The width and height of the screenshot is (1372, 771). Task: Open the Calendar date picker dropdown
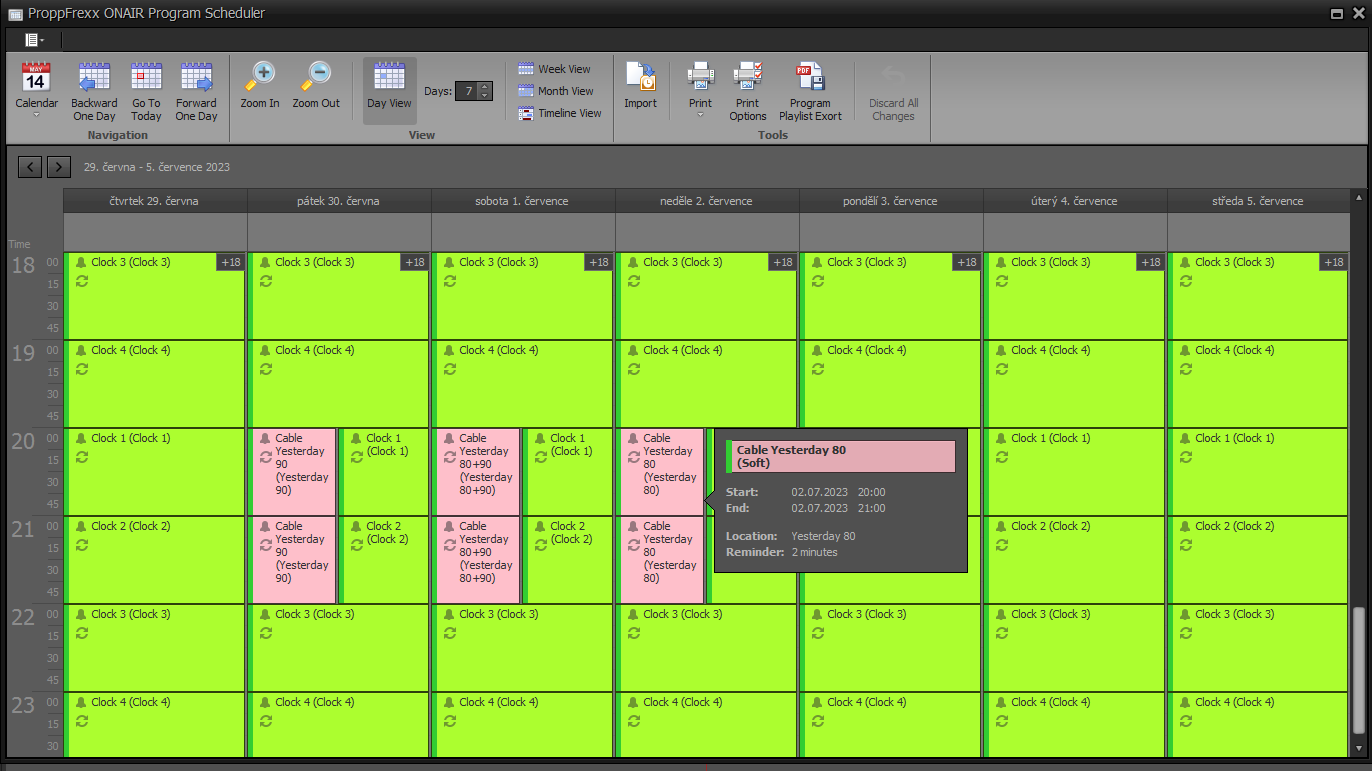pyautogui.click(x=36, y=90)
